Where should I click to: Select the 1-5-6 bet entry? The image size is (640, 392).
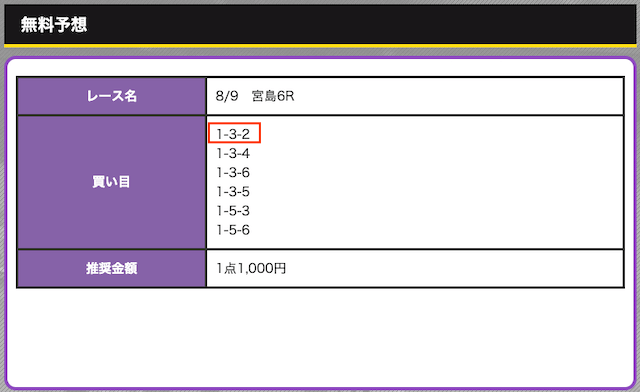[x=233, y=230]
